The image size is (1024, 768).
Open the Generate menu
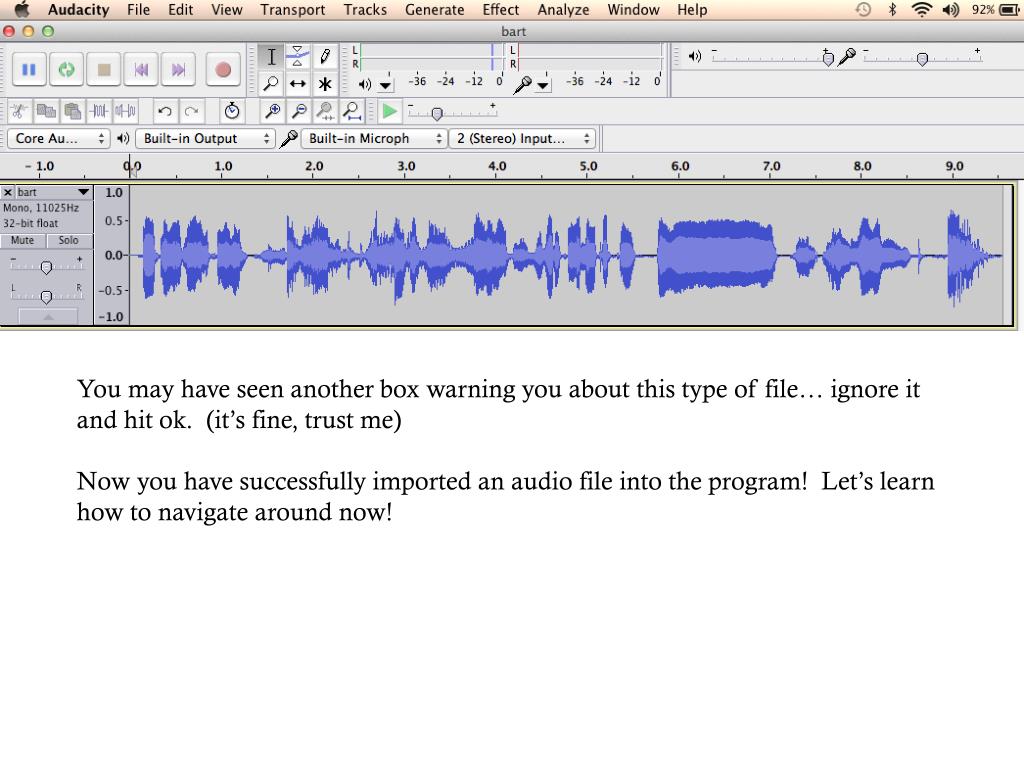point(434,10)
